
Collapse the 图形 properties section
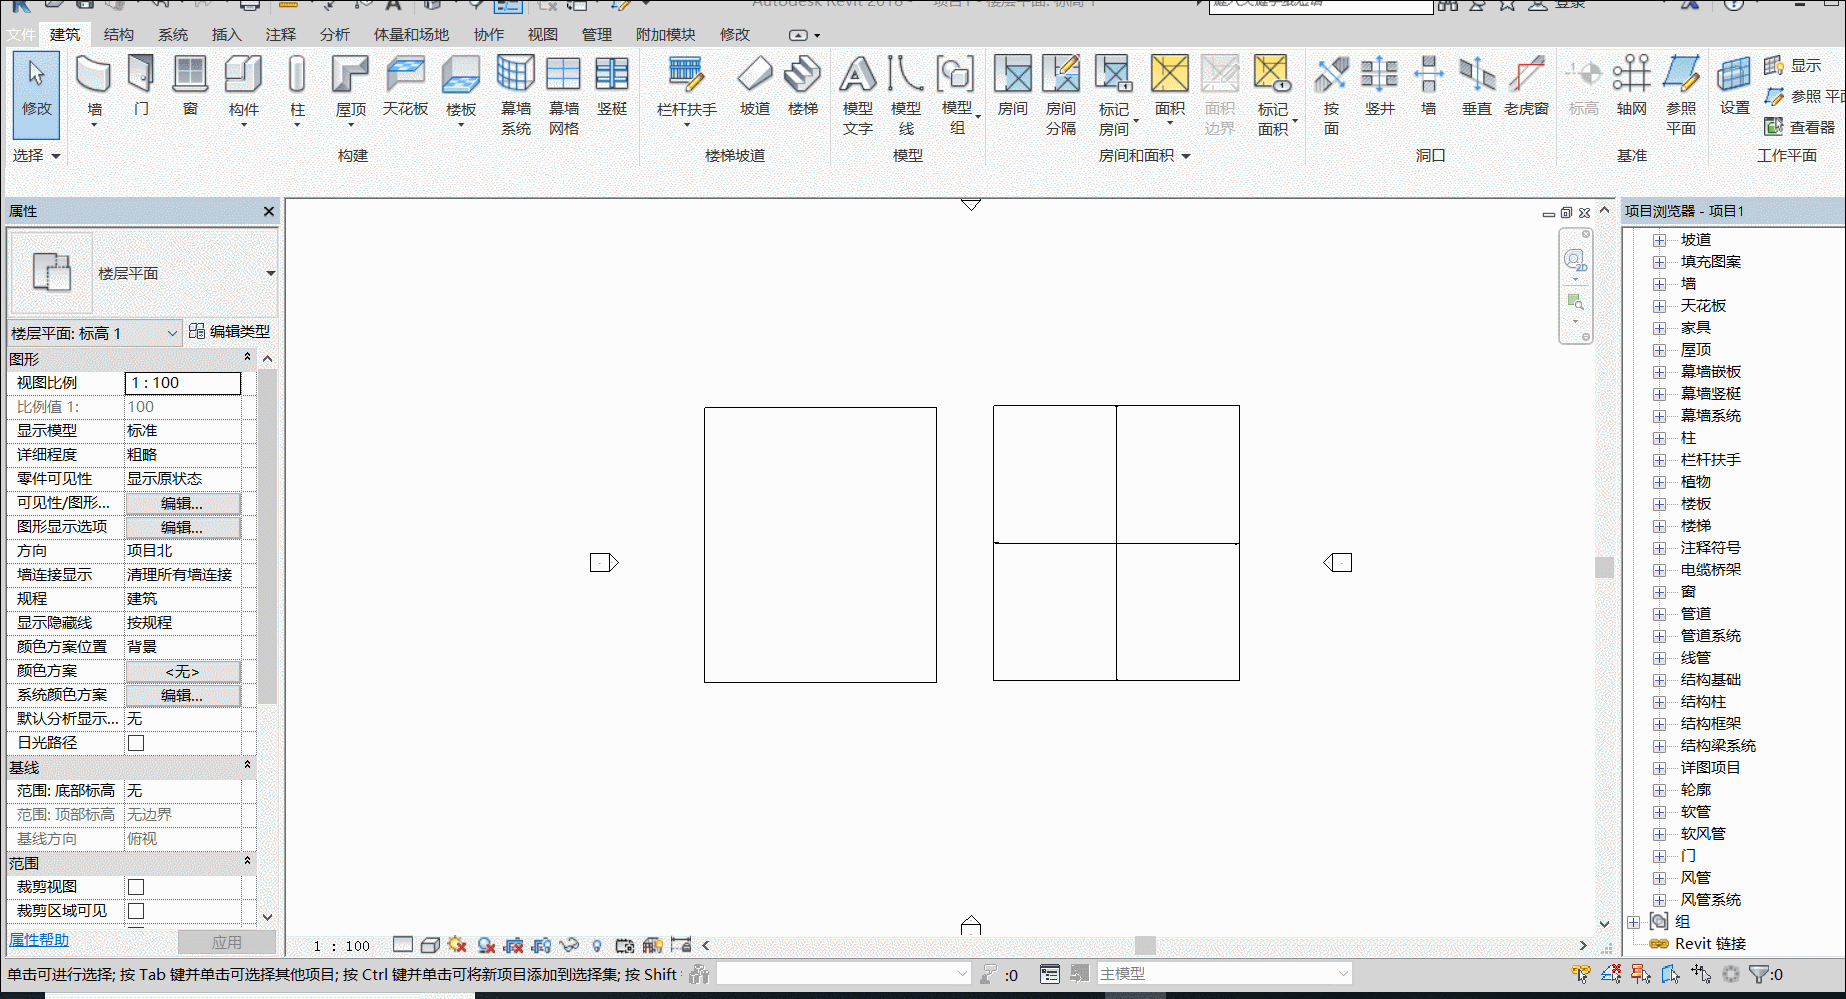pos(247,357)
